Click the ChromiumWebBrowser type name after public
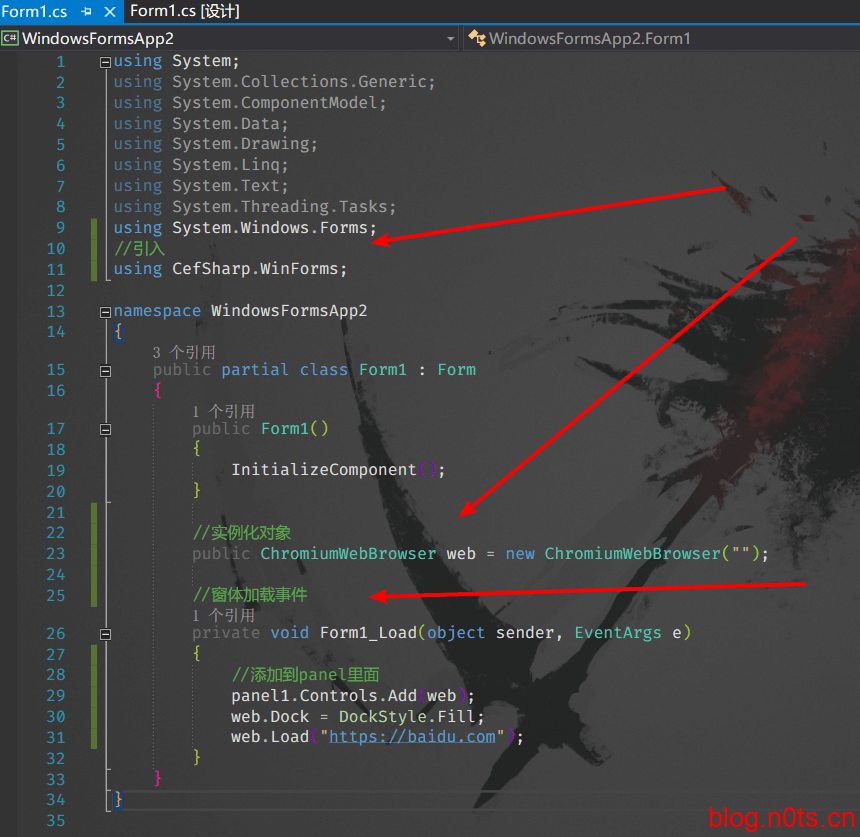 (348, 553)
